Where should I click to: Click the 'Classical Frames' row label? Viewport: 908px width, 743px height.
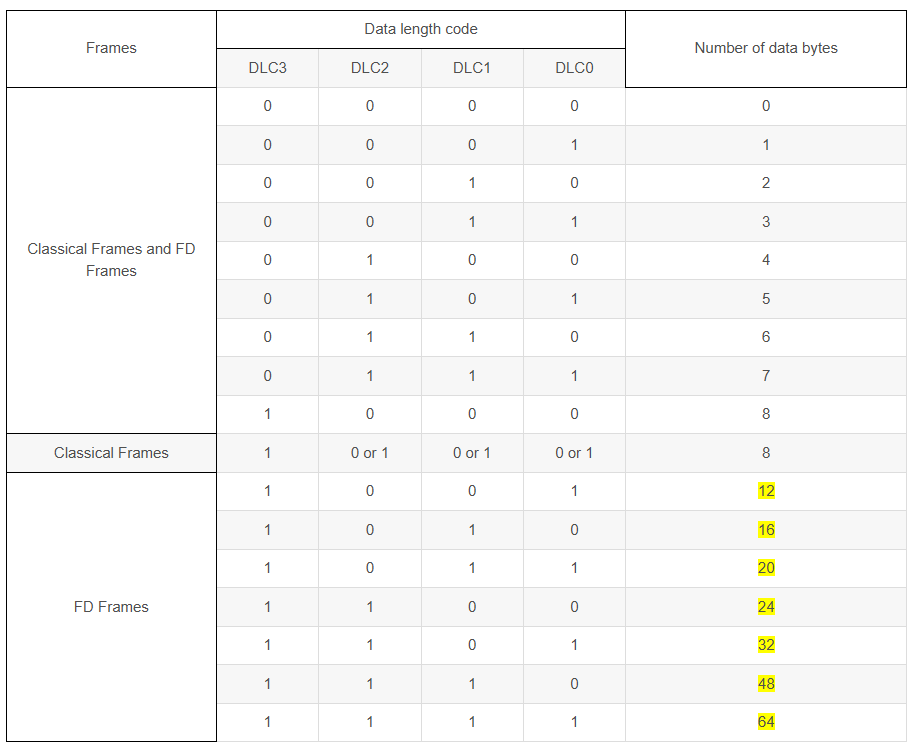click(111, 453)
